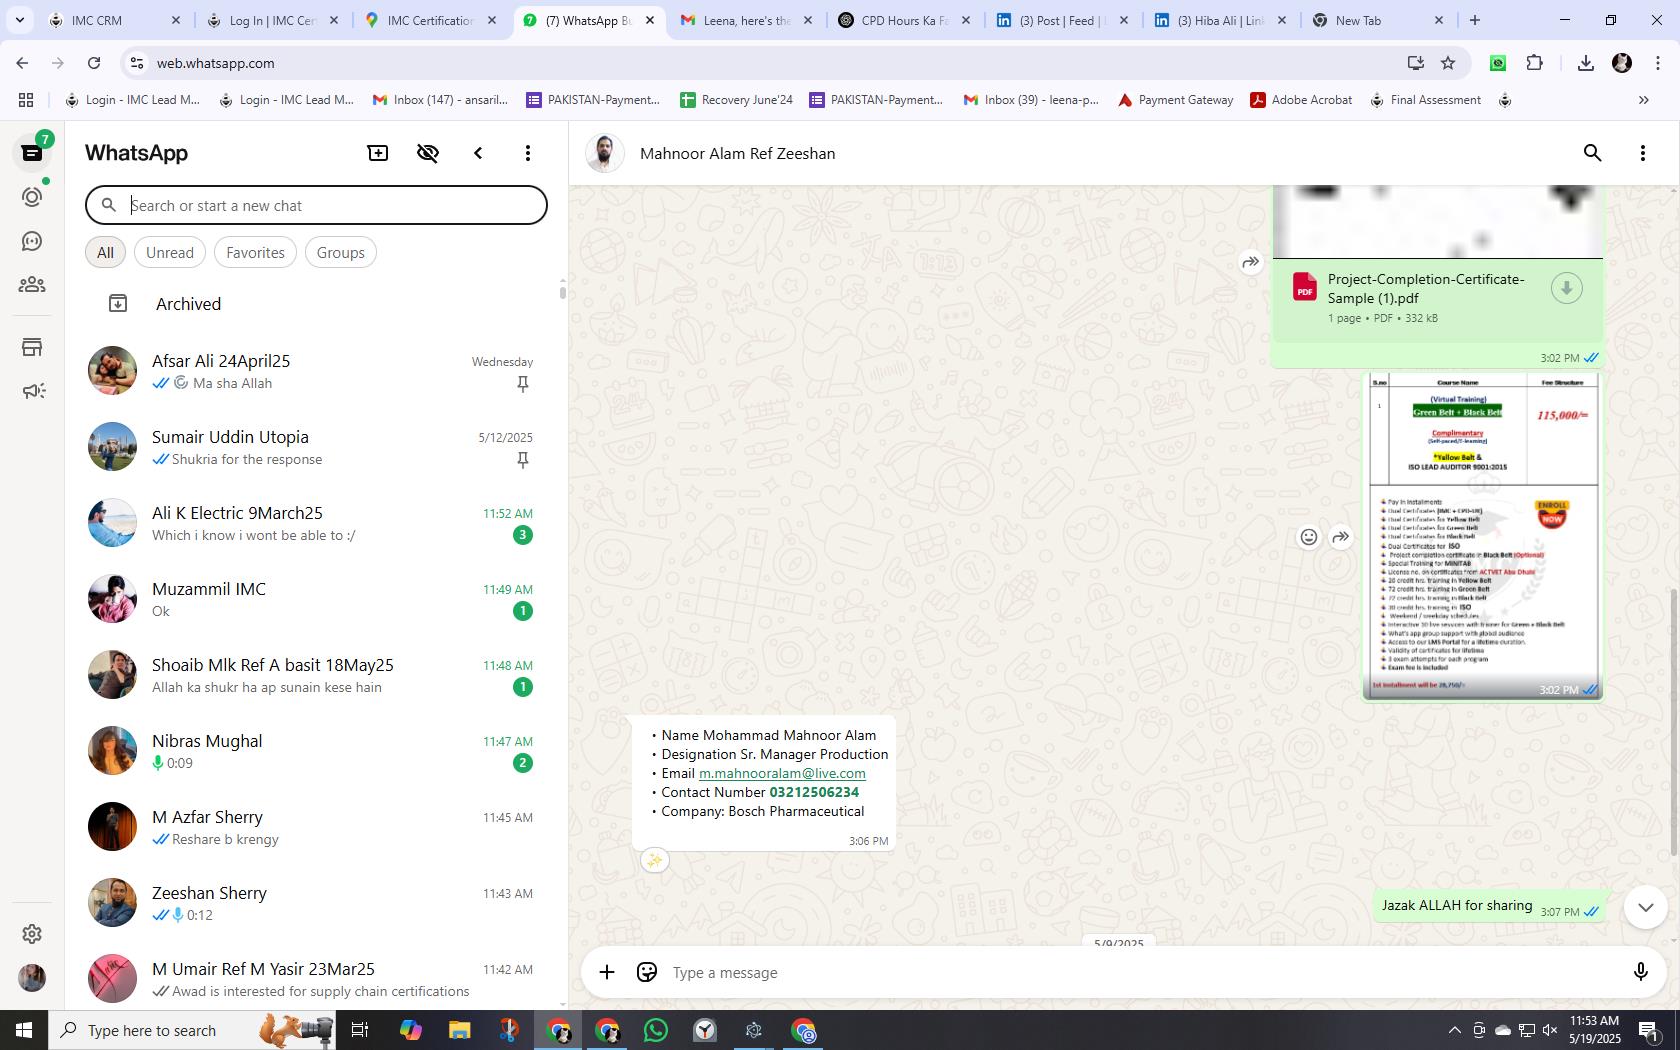Viewport: 1680px width, 1050px height.
Task: Focus the Type a message field
Action: [1140, 972]
